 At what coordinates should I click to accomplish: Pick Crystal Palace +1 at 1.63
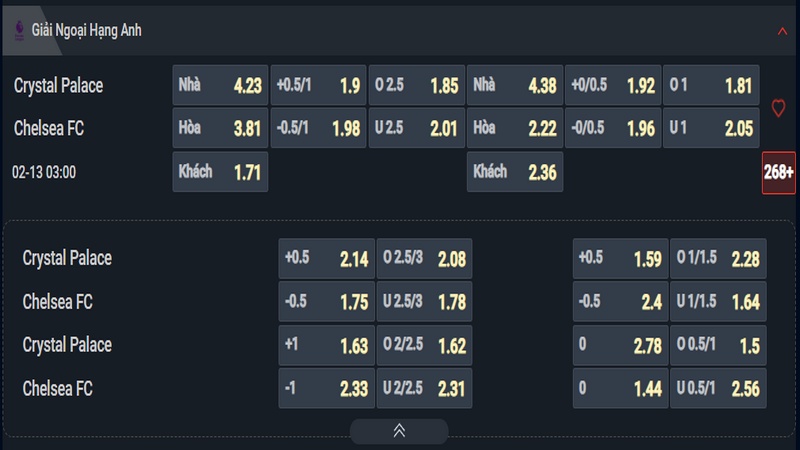coord(327,345)
